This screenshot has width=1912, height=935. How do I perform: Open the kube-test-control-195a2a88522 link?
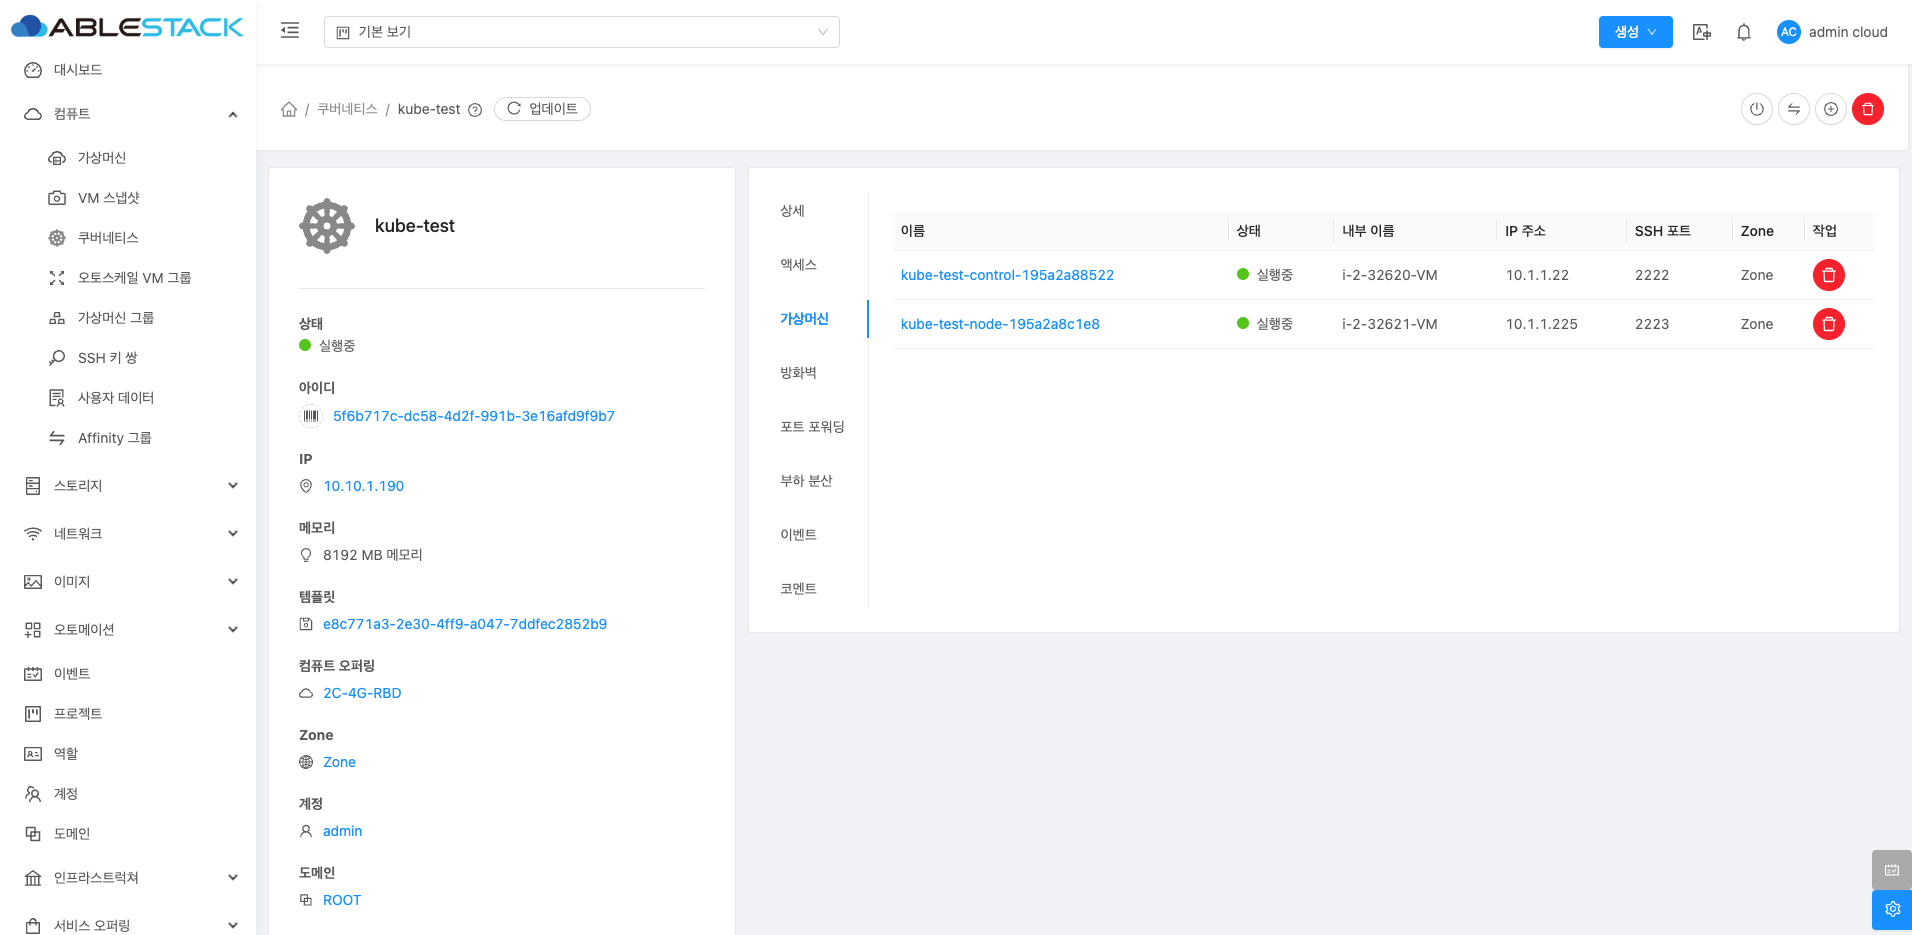[x=1006, y=275]
